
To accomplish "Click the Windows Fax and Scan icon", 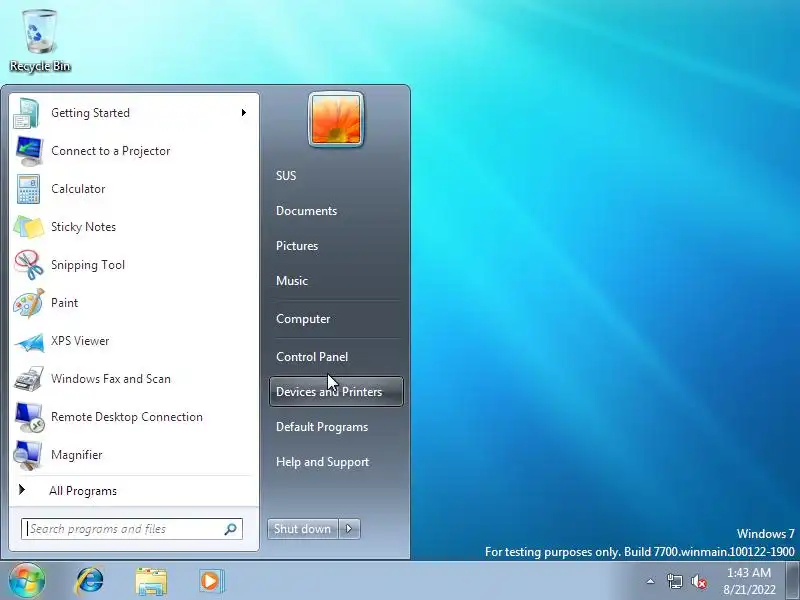I will 29,379.
